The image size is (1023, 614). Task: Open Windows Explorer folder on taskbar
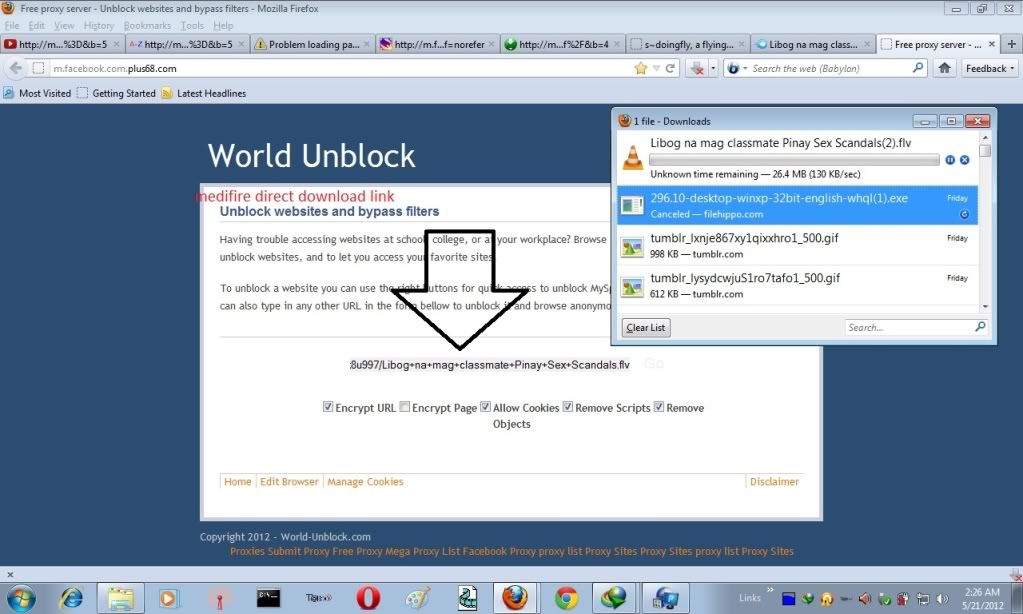click(x=121, y=598)
